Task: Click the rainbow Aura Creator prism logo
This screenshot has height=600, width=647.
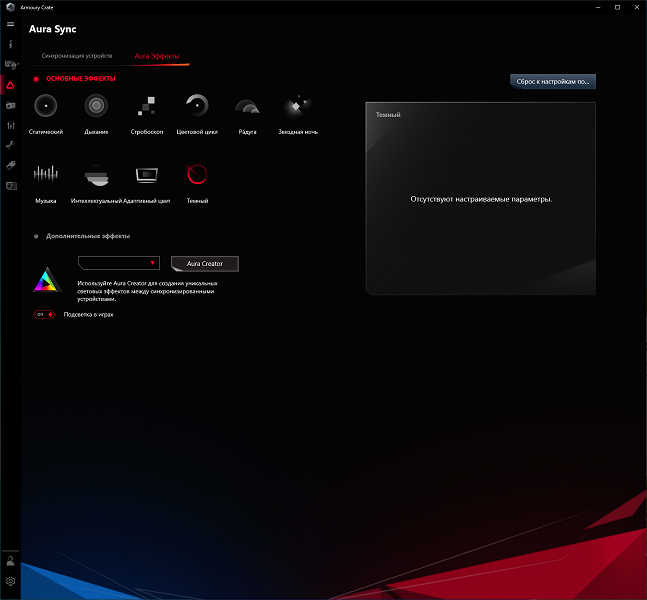Action: pos(47,280)
